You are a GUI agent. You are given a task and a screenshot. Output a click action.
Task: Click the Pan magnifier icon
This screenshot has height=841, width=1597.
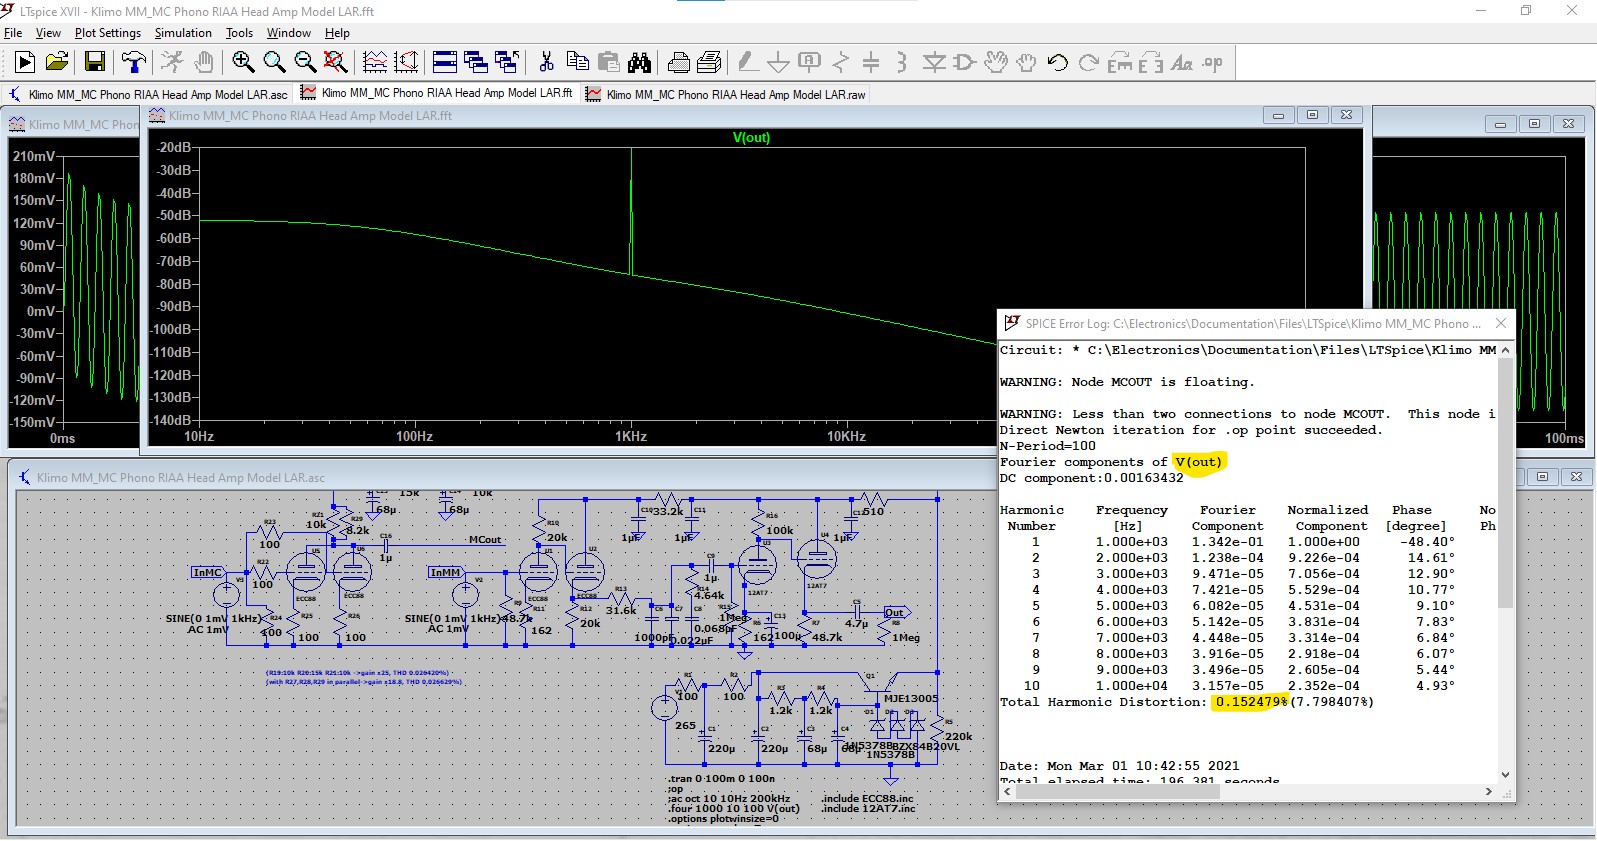tap(273, 63)
